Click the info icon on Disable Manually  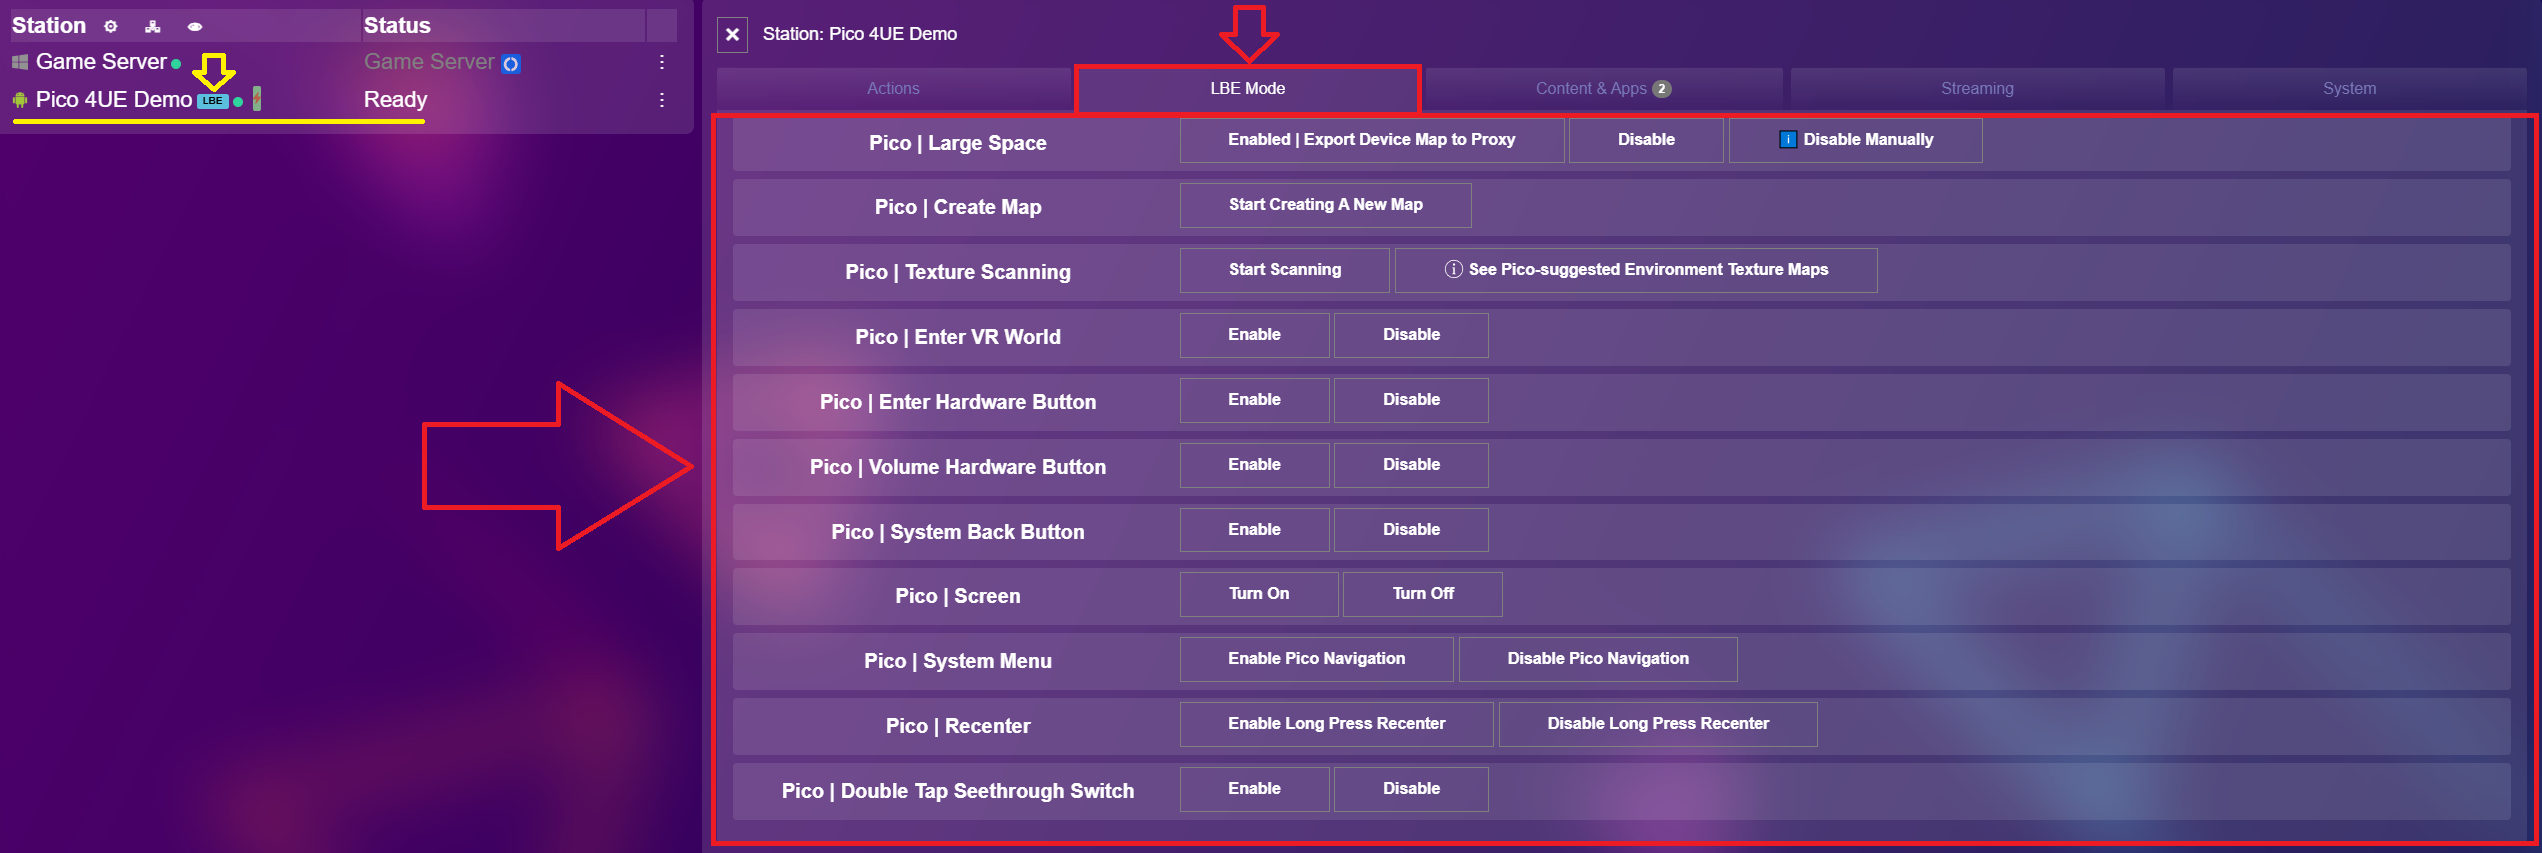[x=1788, y=140]
